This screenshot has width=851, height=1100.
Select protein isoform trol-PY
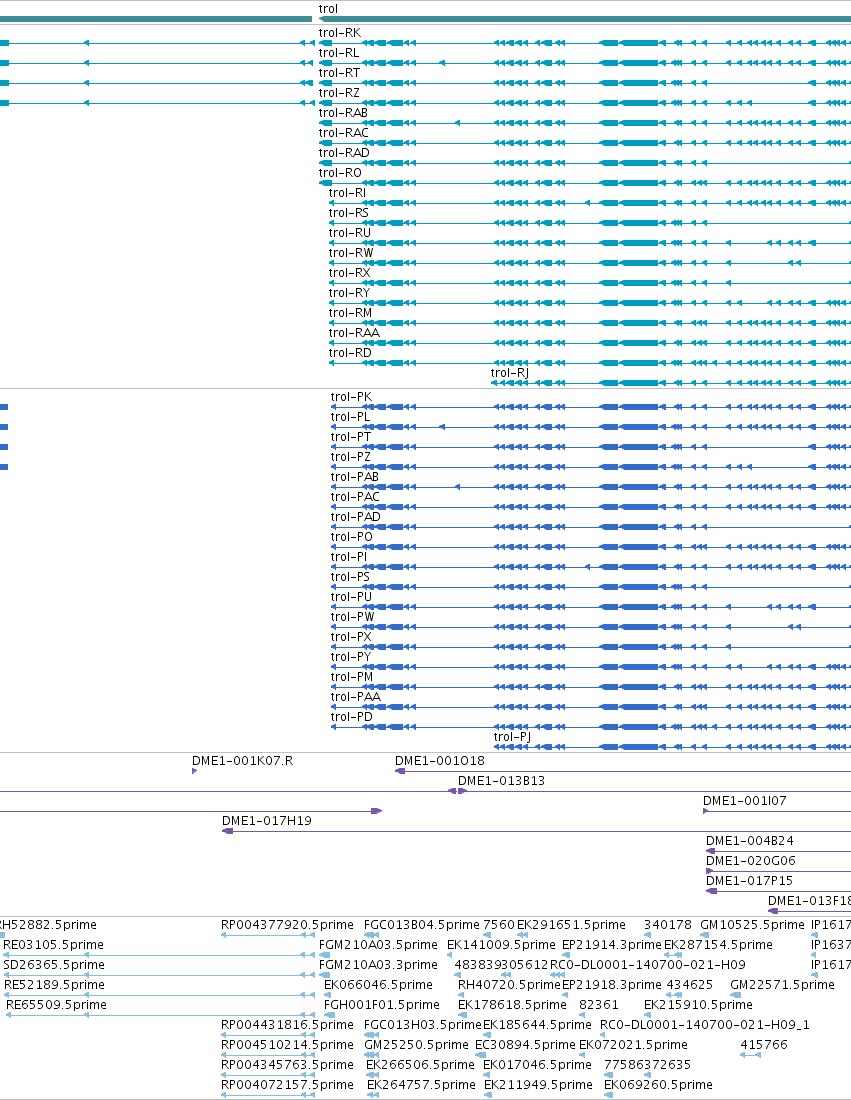click(351, 657)
